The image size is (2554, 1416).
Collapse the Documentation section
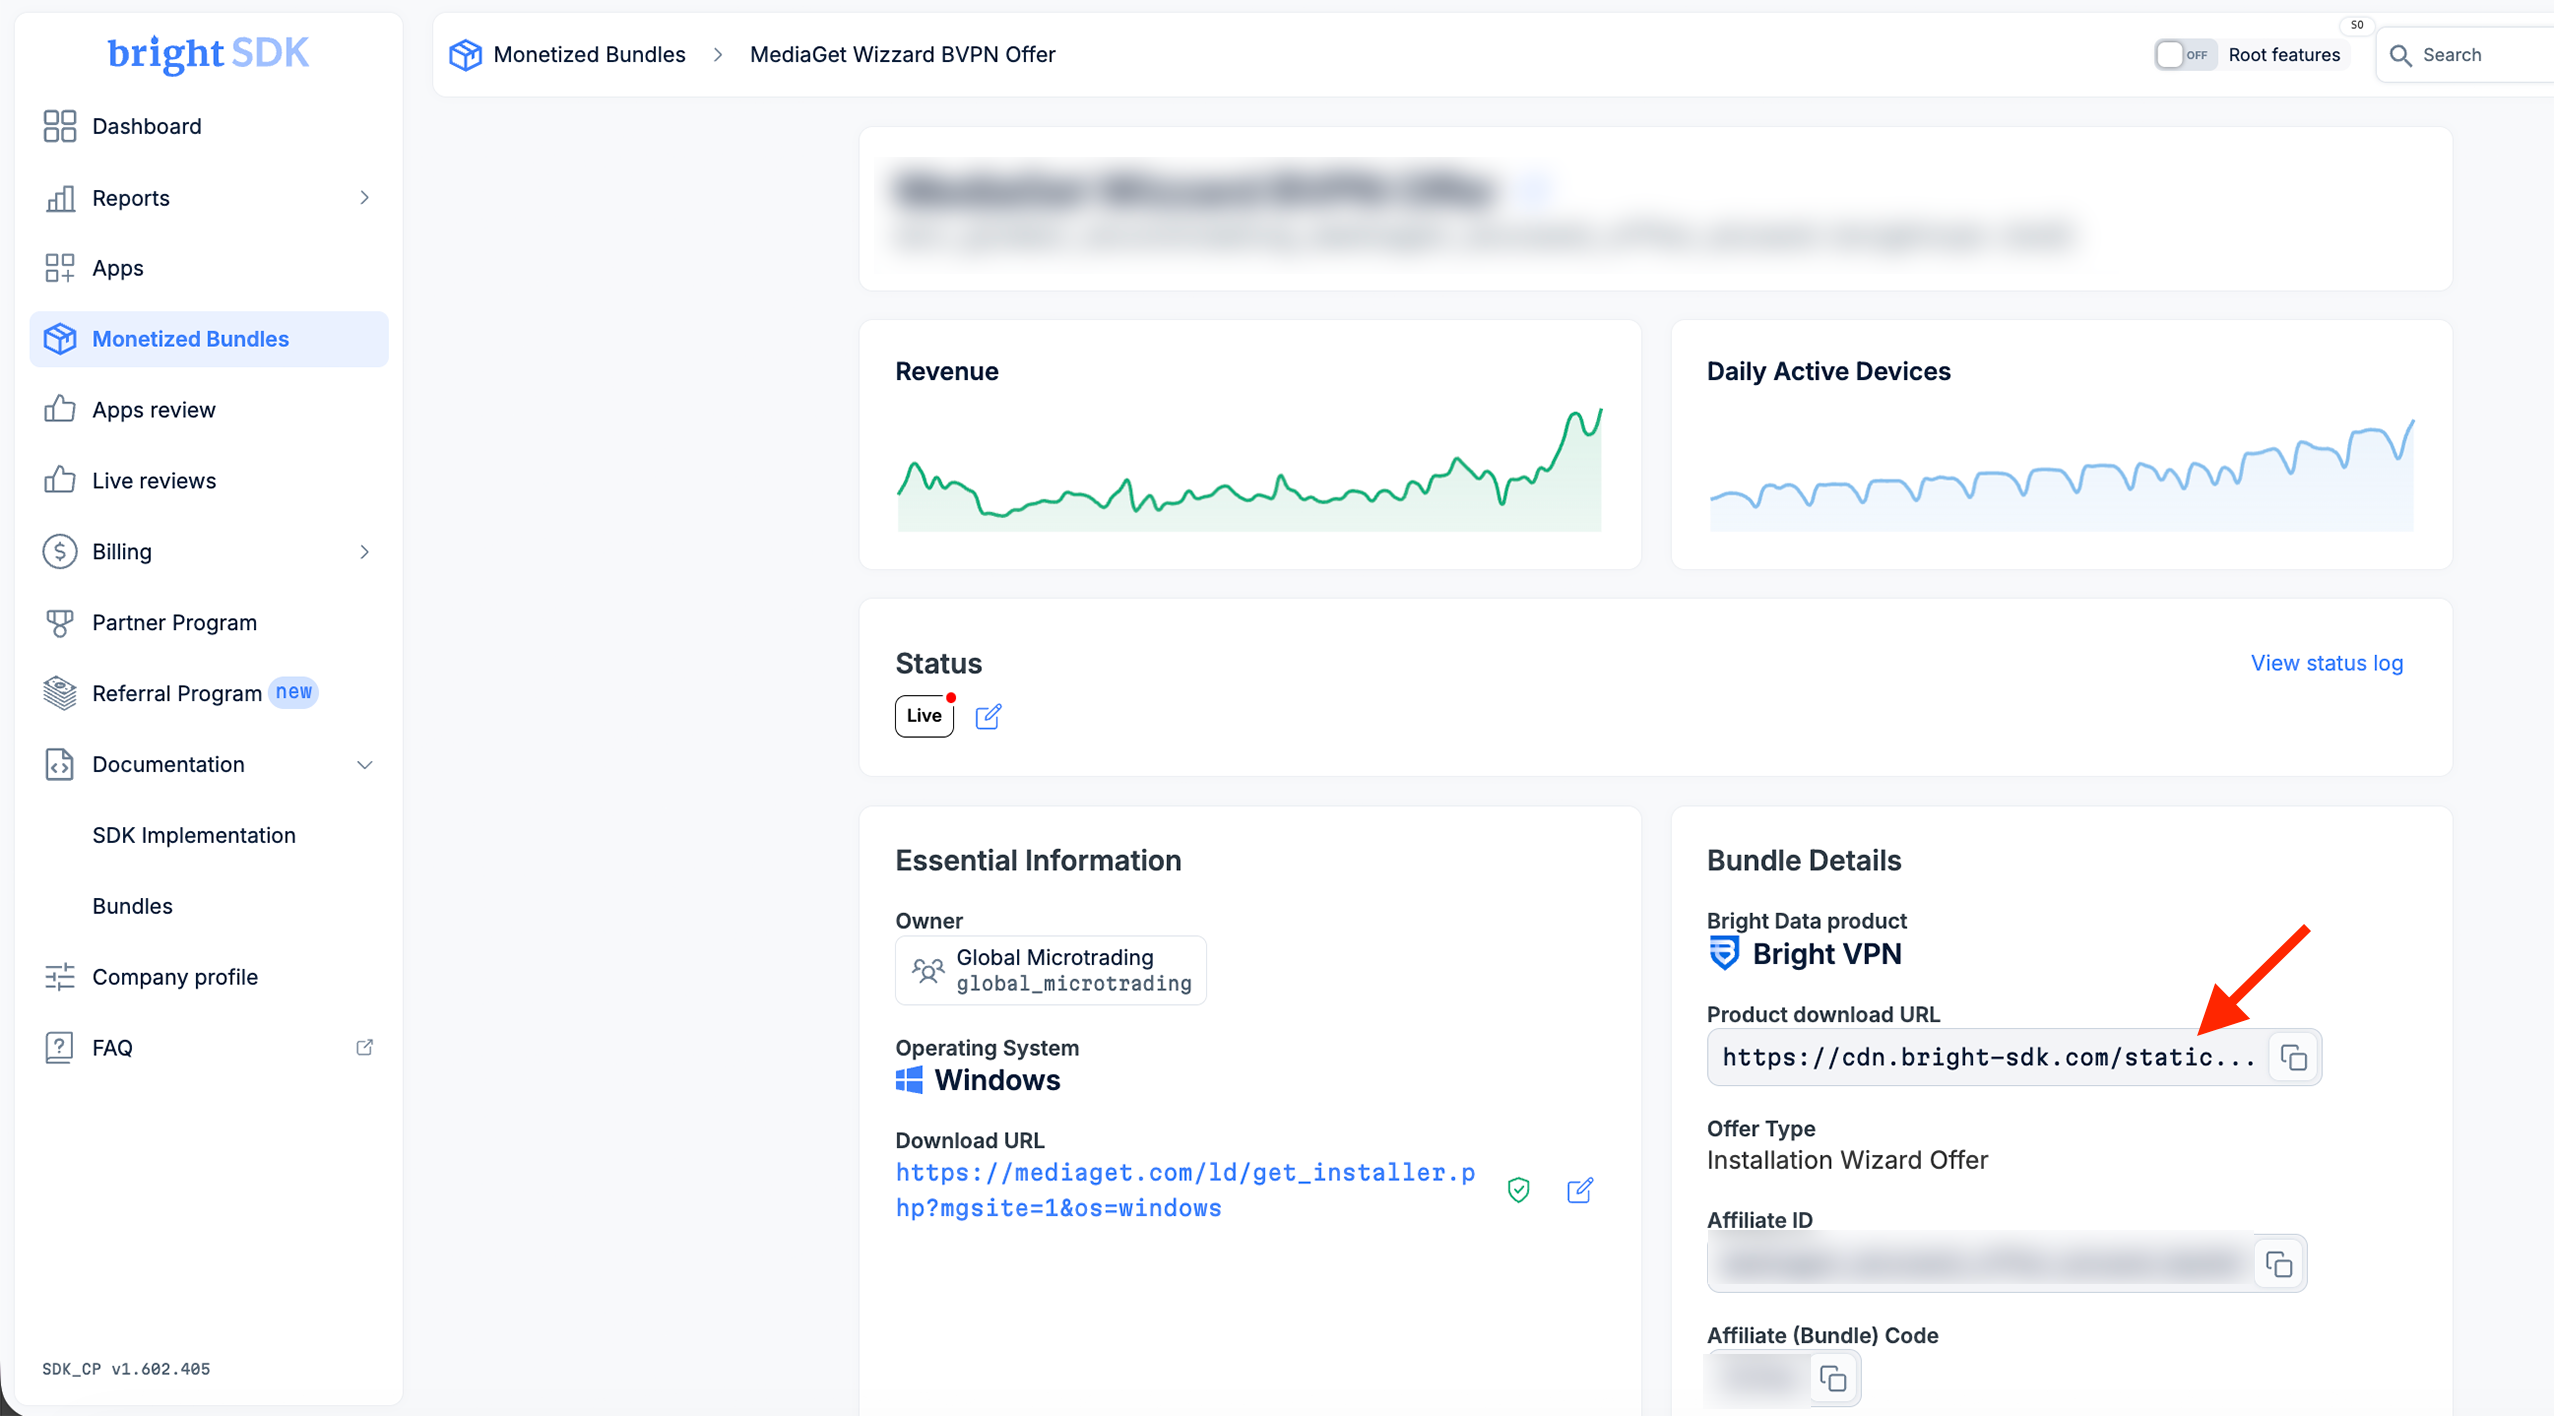(364, 765)
